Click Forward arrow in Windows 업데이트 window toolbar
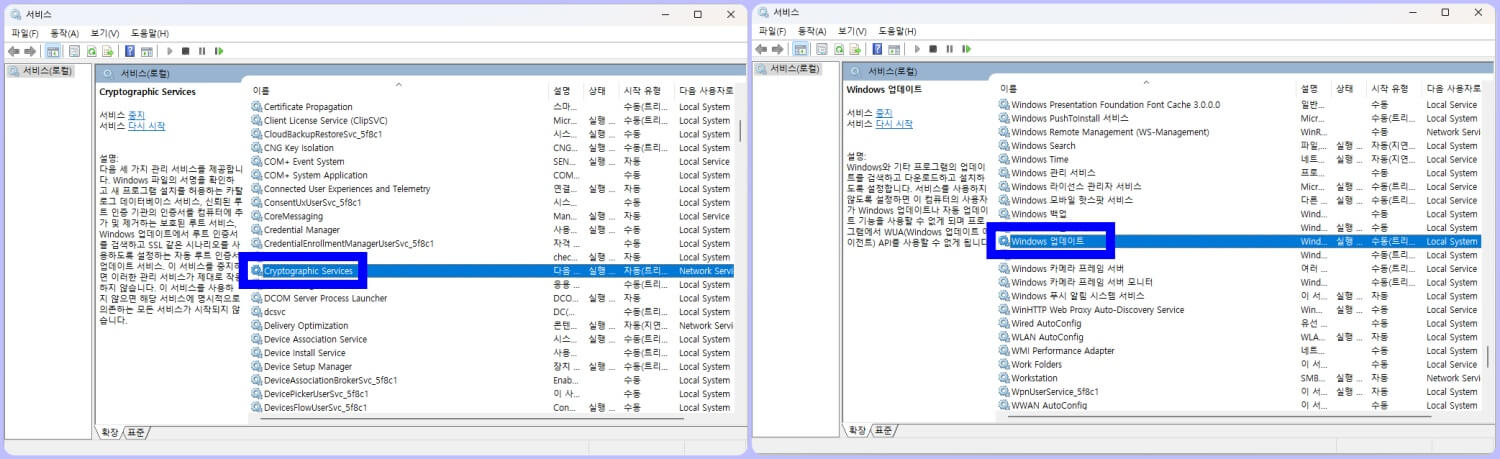 [x=778, y=49]
